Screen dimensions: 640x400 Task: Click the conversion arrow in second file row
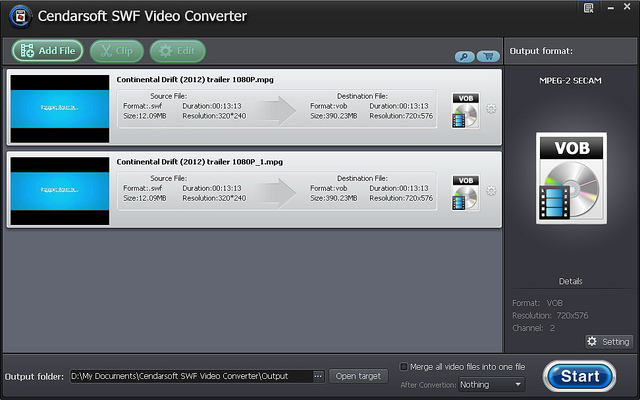[277, 192]
